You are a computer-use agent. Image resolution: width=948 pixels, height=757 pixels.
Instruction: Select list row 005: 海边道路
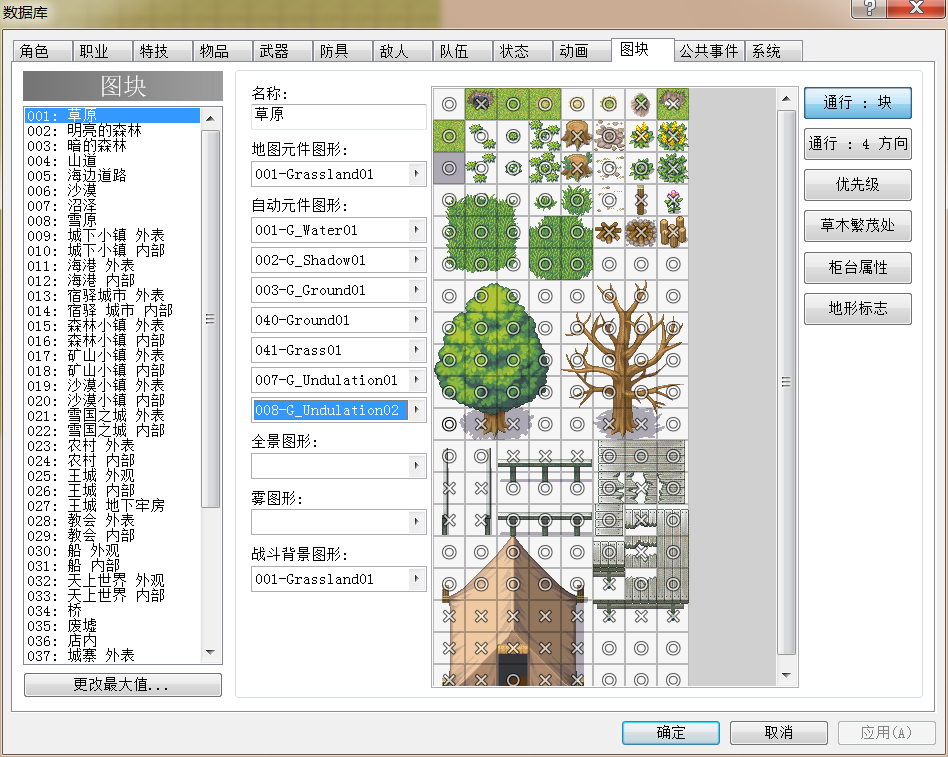point(112,175)
